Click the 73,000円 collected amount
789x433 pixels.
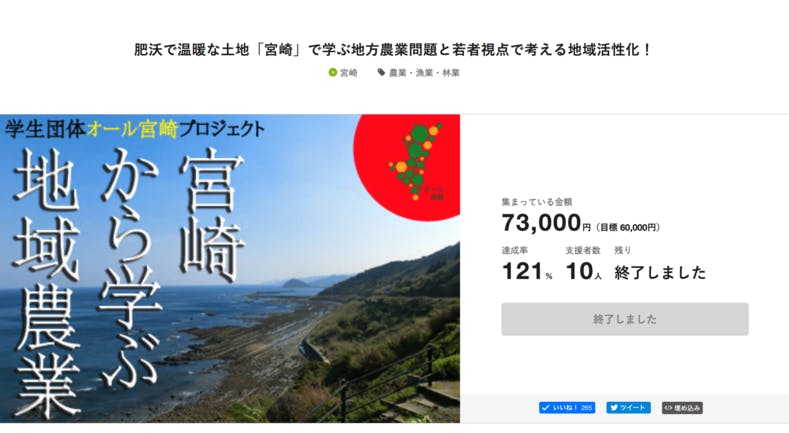pos(546,223)
